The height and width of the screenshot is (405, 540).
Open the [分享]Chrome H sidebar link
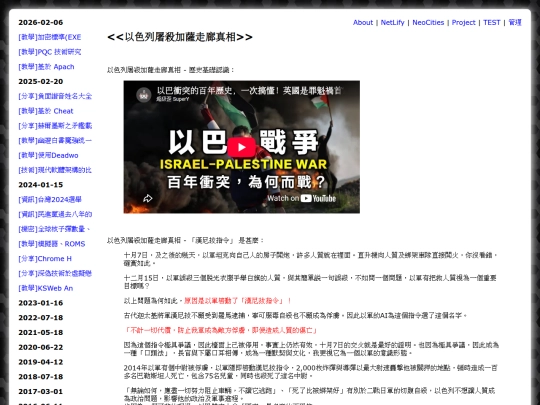click(x=45, y=259)
